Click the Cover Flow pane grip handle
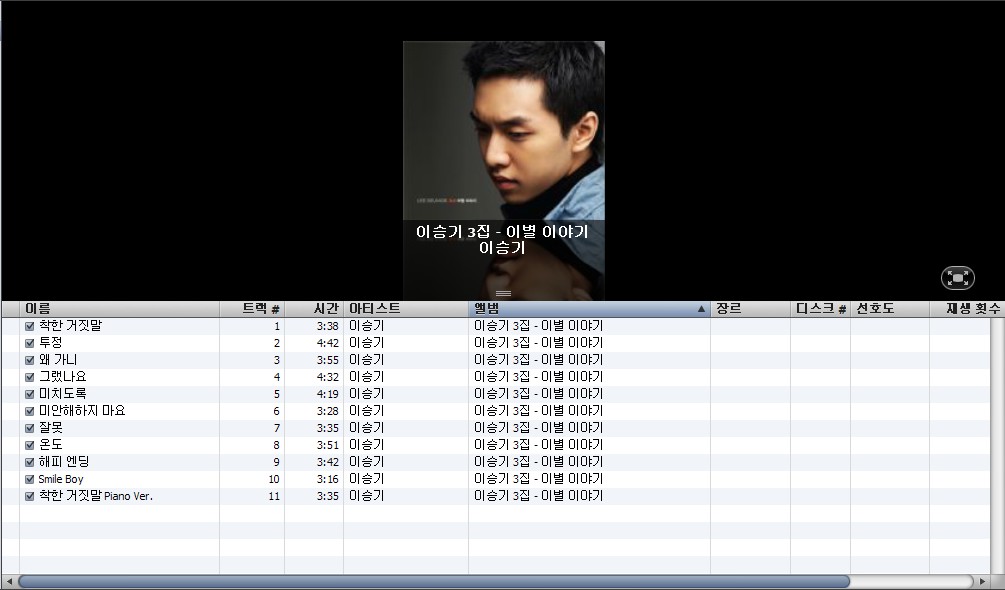1005x590 pixels. (x=504, y=293)
